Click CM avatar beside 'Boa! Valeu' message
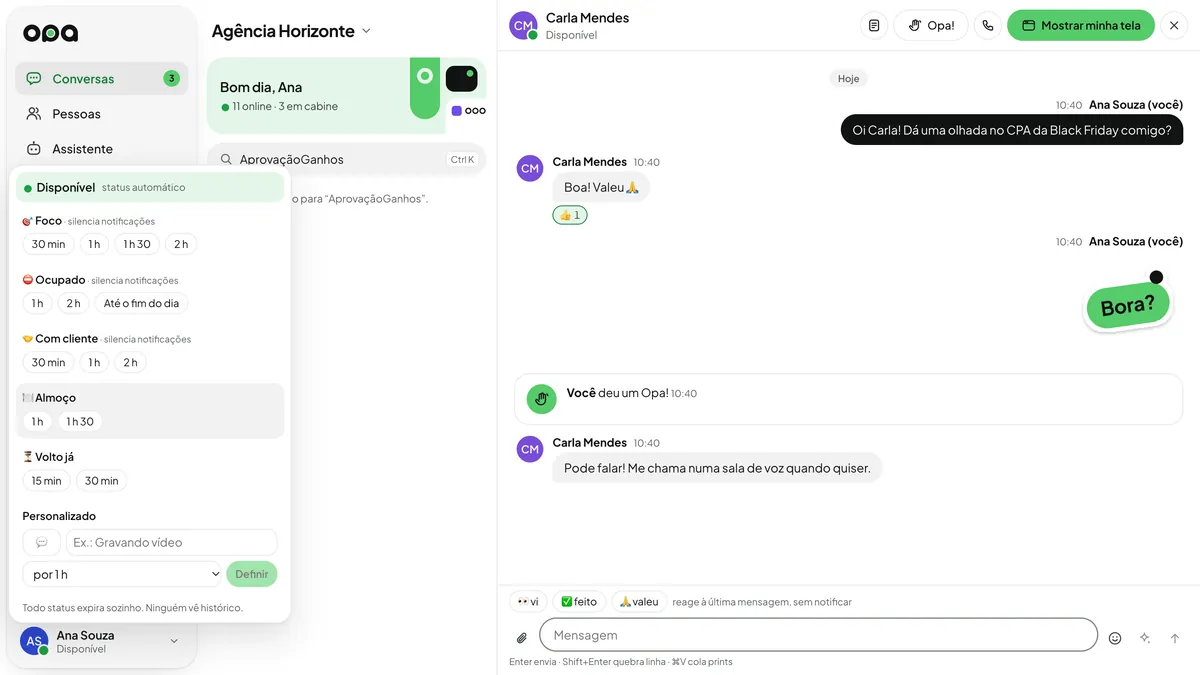This screenshot has height=675, width=1200. (x=530, y=169)
